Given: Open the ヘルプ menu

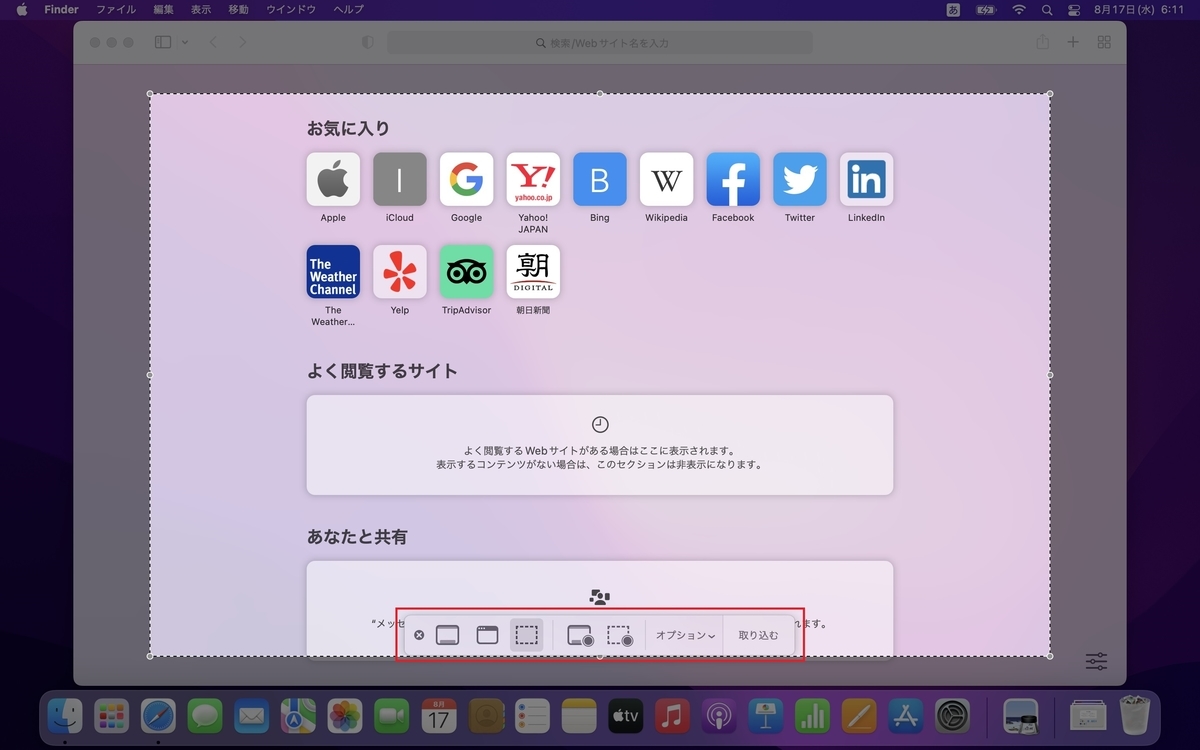Looking at the screenshot, I should [348, 9].
